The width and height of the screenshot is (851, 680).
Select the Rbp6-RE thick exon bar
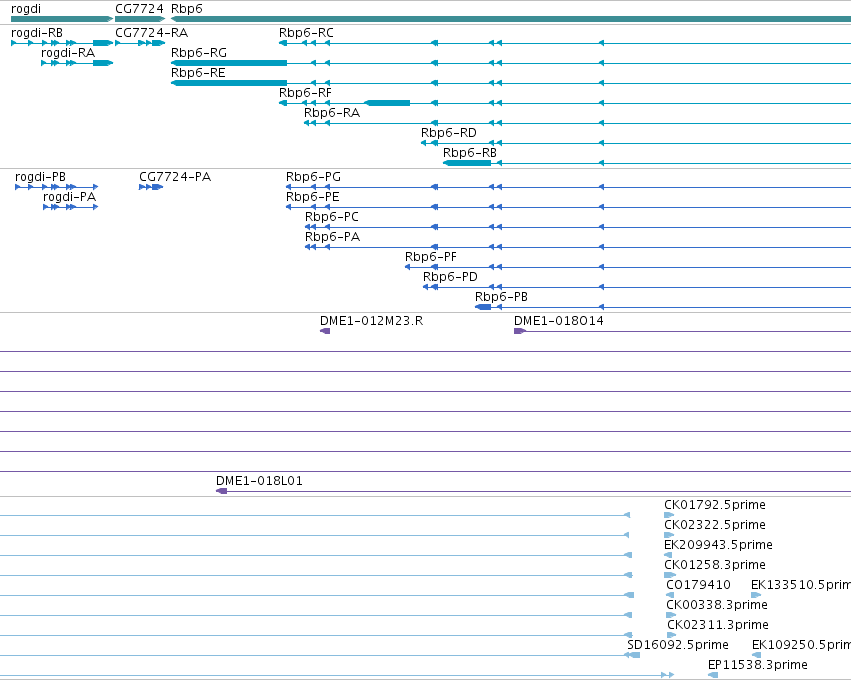(229, 83)
